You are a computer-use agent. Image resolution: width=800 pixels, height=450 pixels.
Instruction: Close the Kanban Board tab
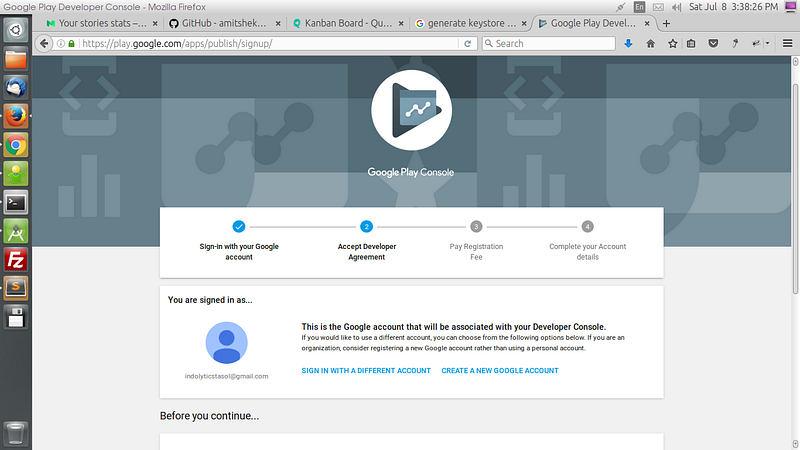click(x=401, y=23)
